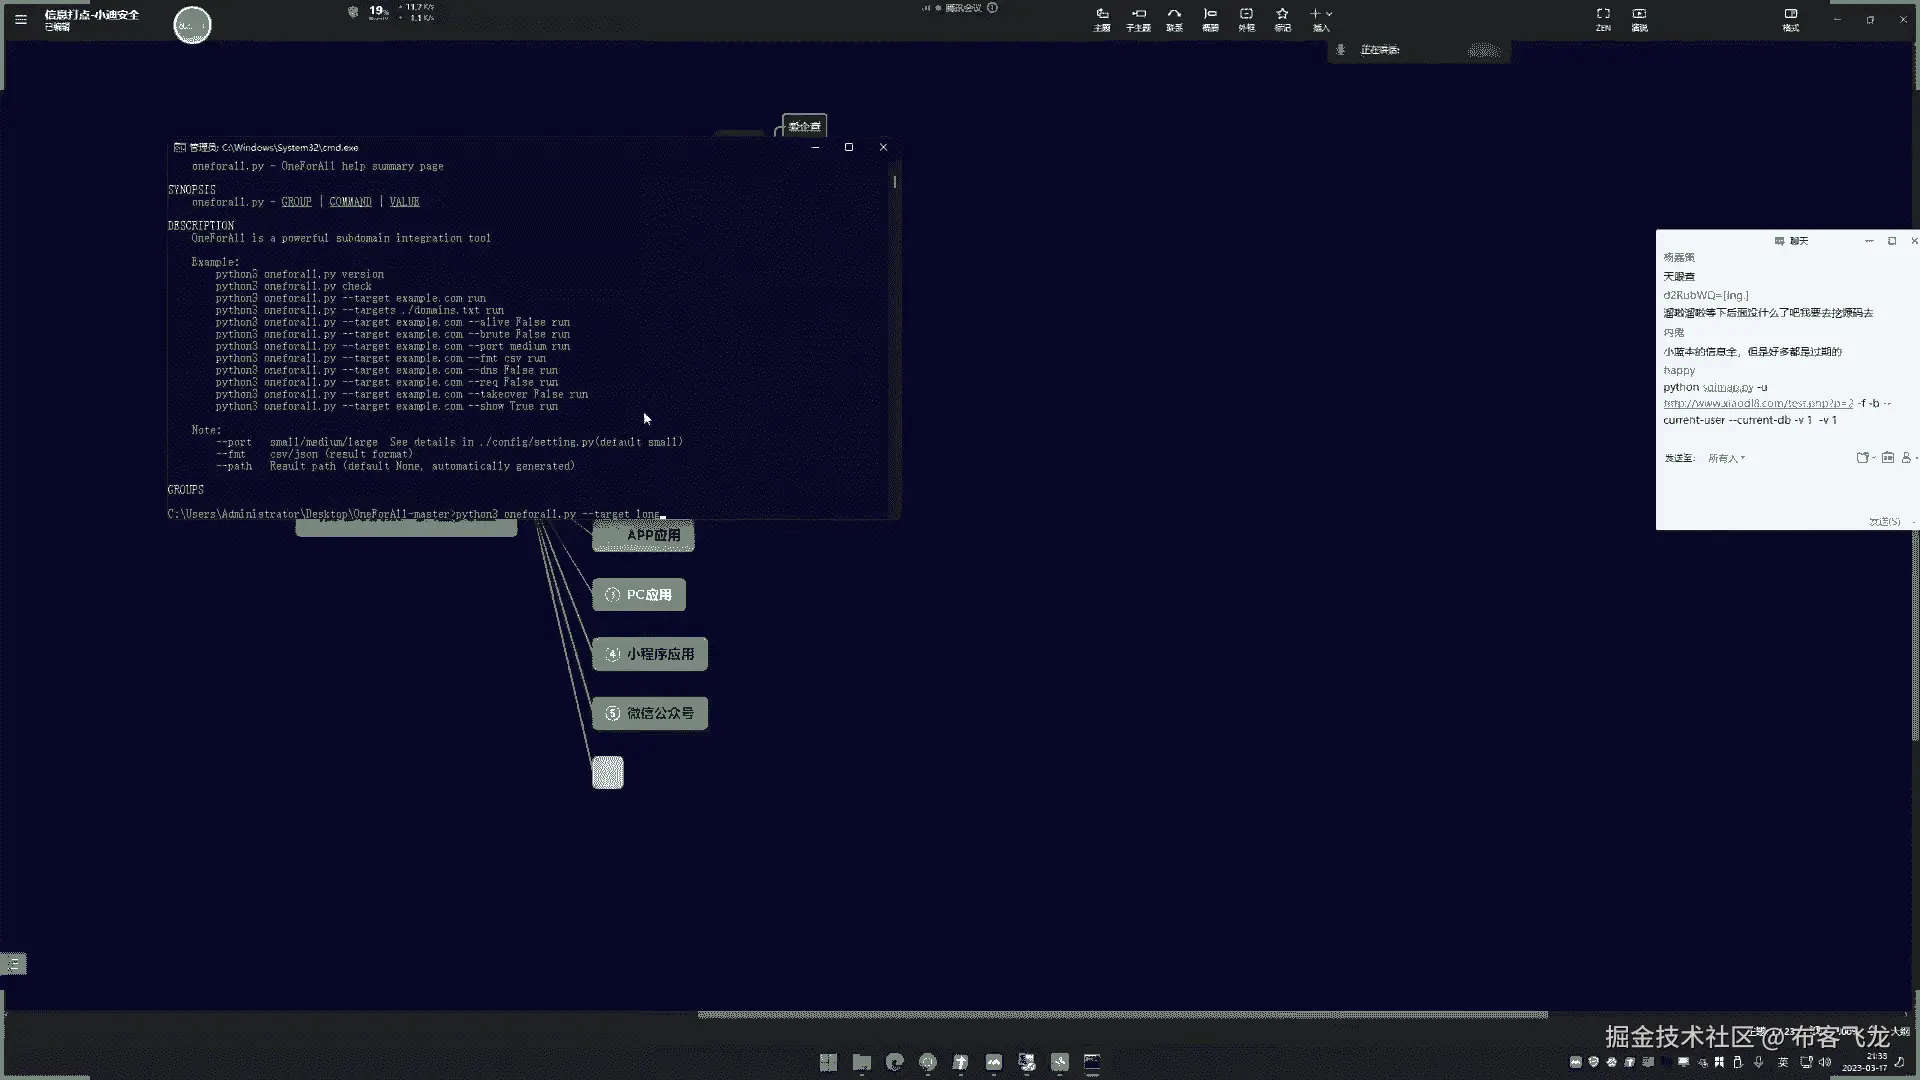Viewport: 1920px width, 1080px height.
Task: Select the 联系 (Relationship) tool
Action: 1174,18
